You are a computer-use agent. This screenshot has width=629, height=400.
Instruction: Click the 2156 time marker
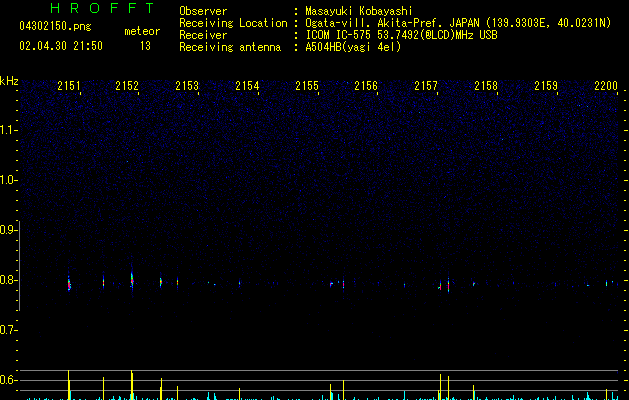tap(366, 85)
